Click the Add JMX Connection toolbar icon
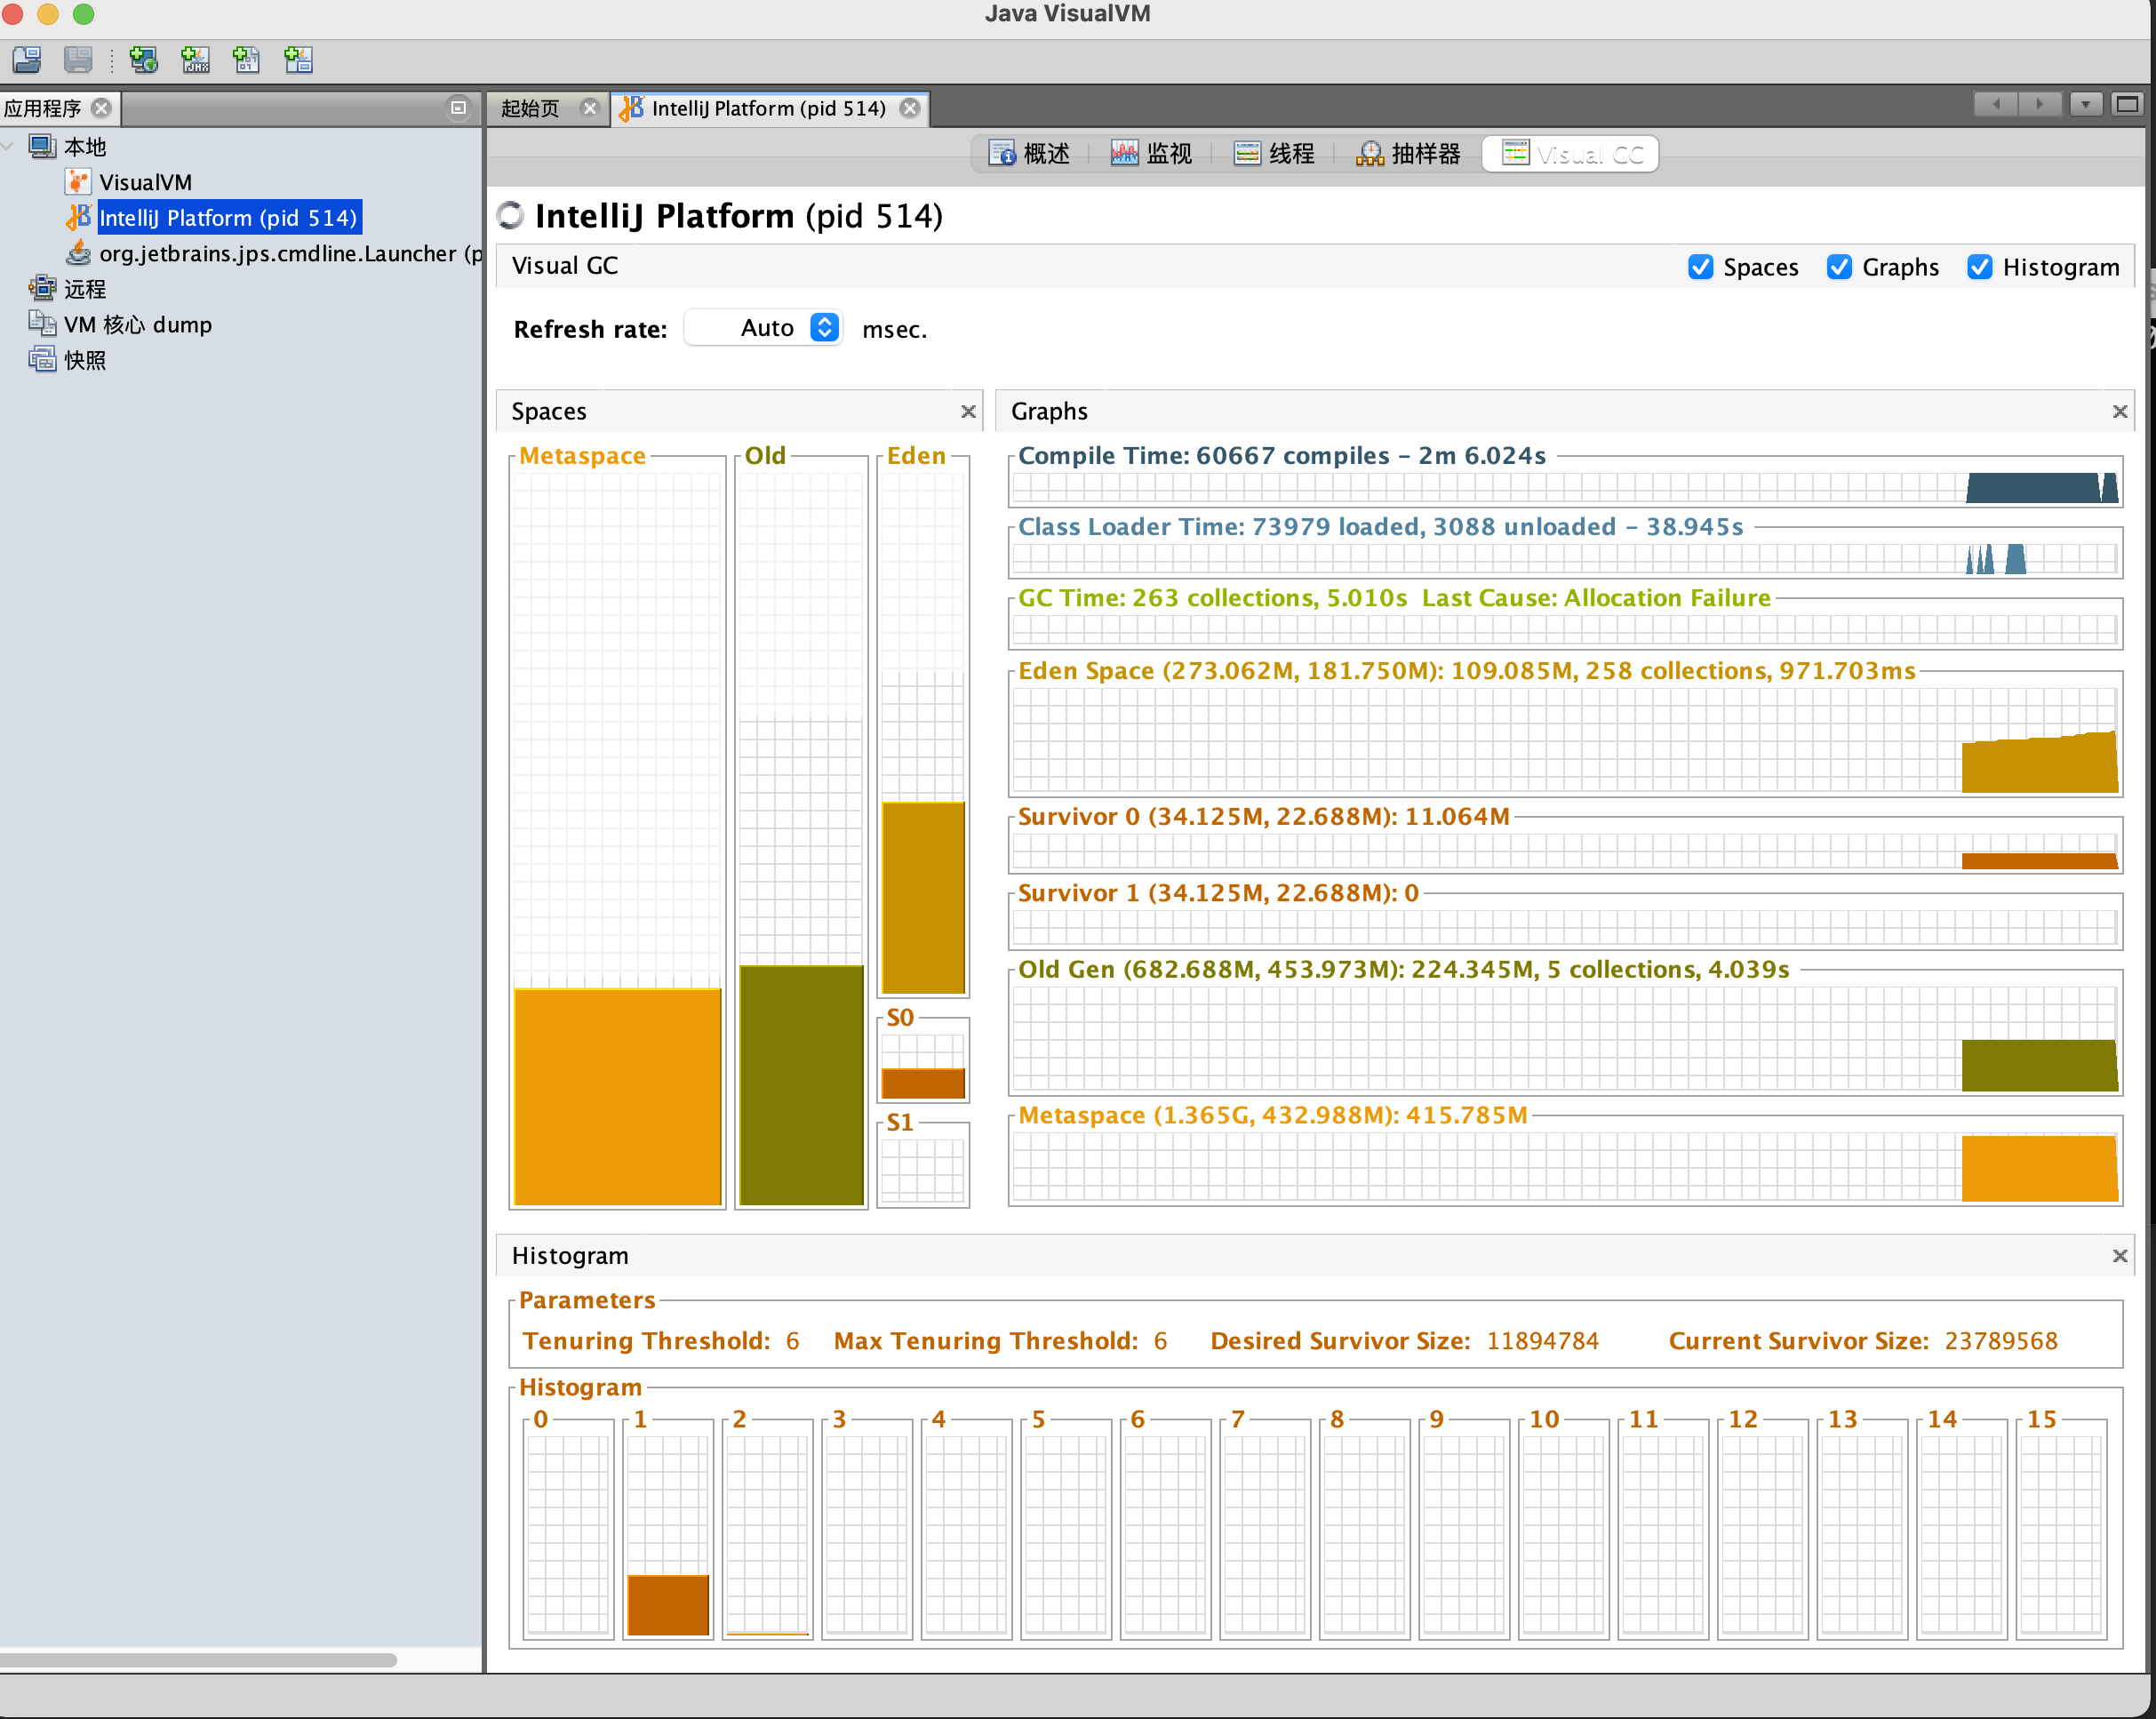Image resolution: width=2156 pixels, height=1719 pixels. tap(195, 60)
